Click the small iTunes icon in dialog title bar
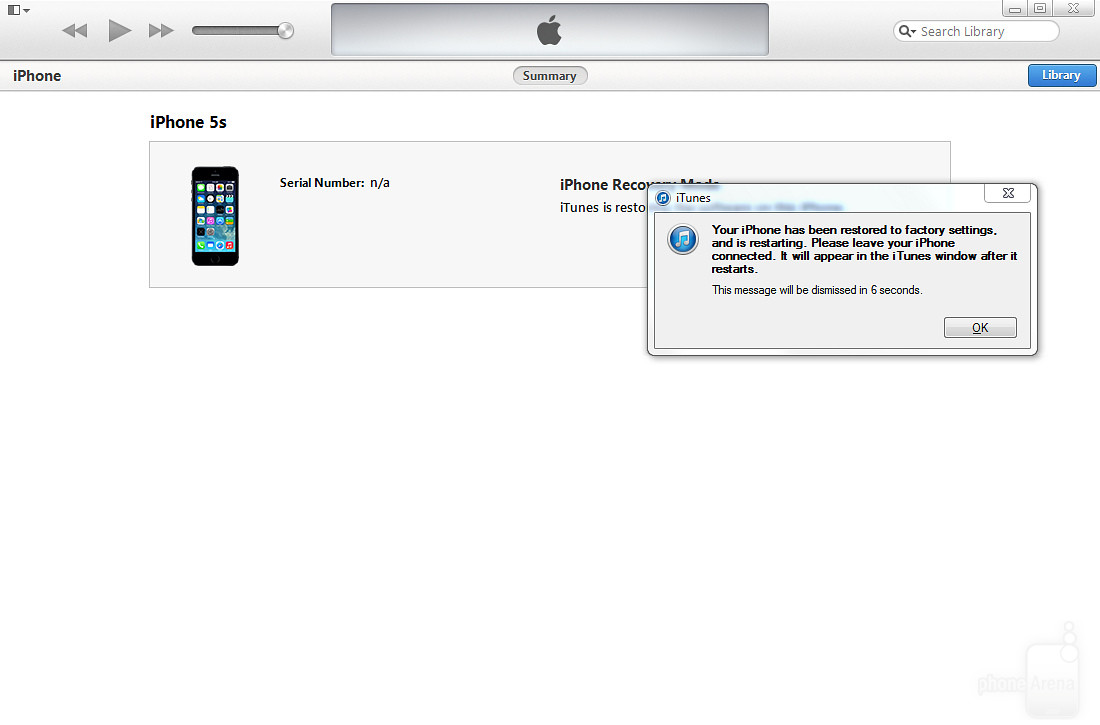This screenshot has height=725, width=1100. tap(663, 198)
